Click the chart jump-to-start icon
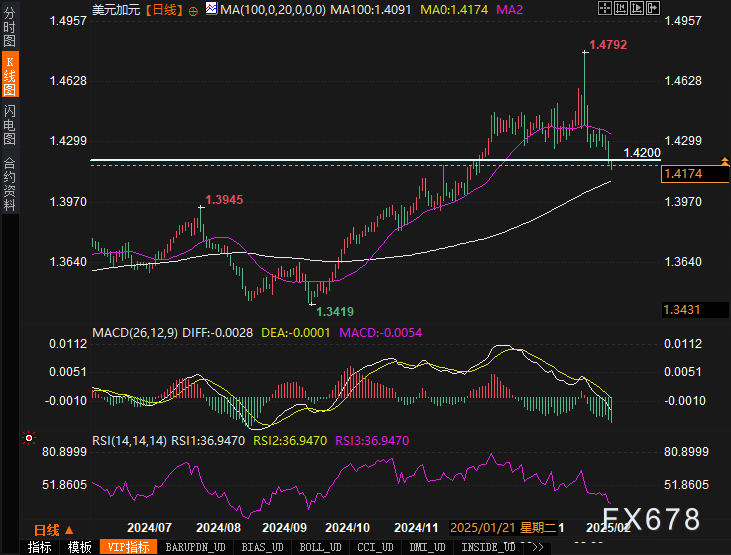Viewport: 731px width, 555px height. [x=621, y=8]
